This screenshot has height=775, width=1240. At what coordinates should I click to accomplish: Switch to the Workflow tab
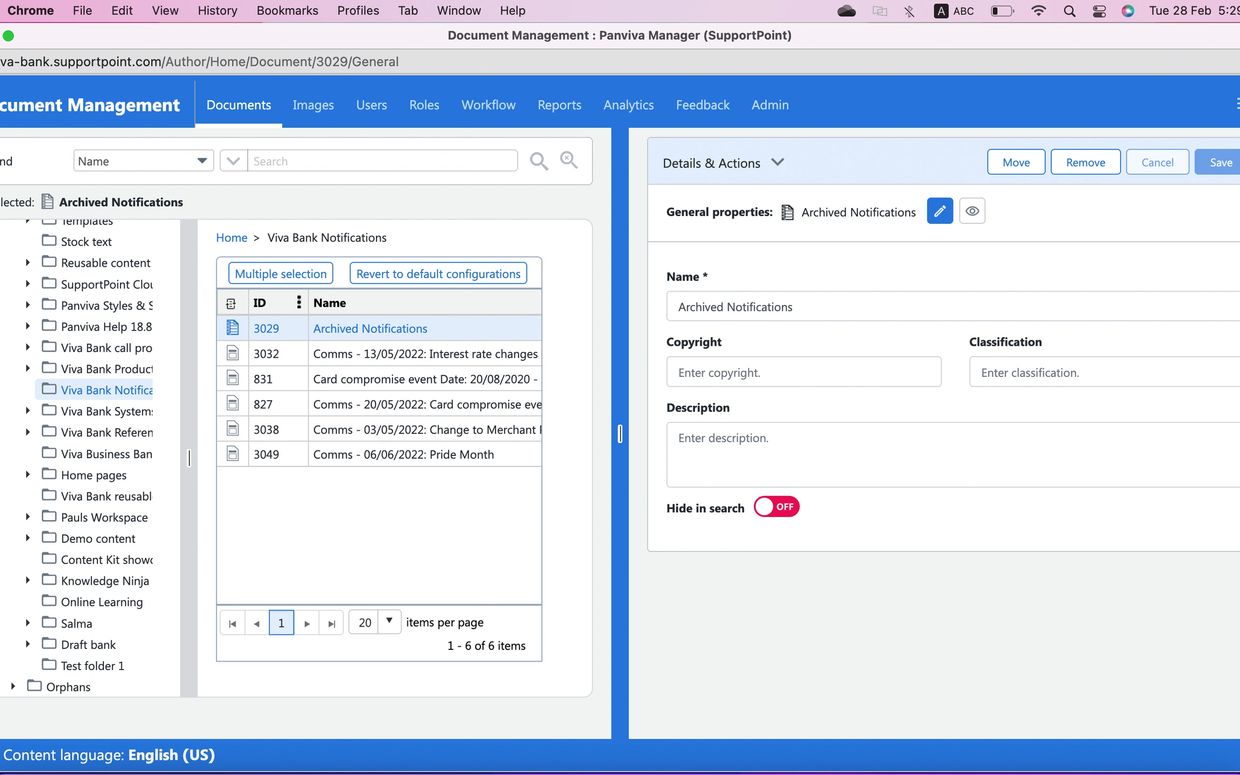(488, 105)
